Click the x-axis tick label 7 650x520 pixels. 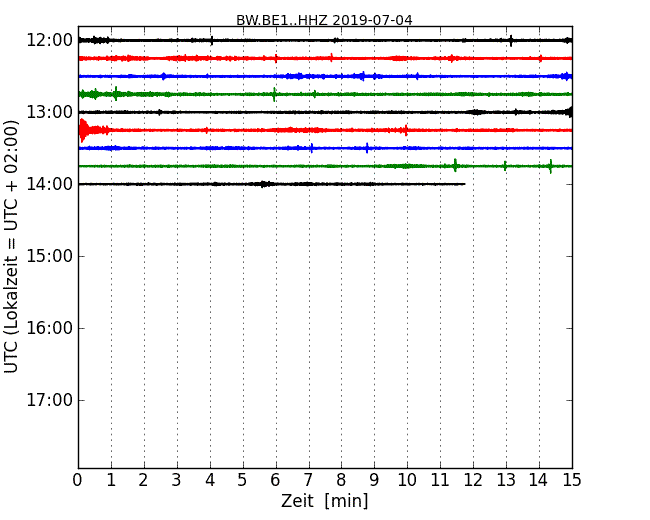308,480
